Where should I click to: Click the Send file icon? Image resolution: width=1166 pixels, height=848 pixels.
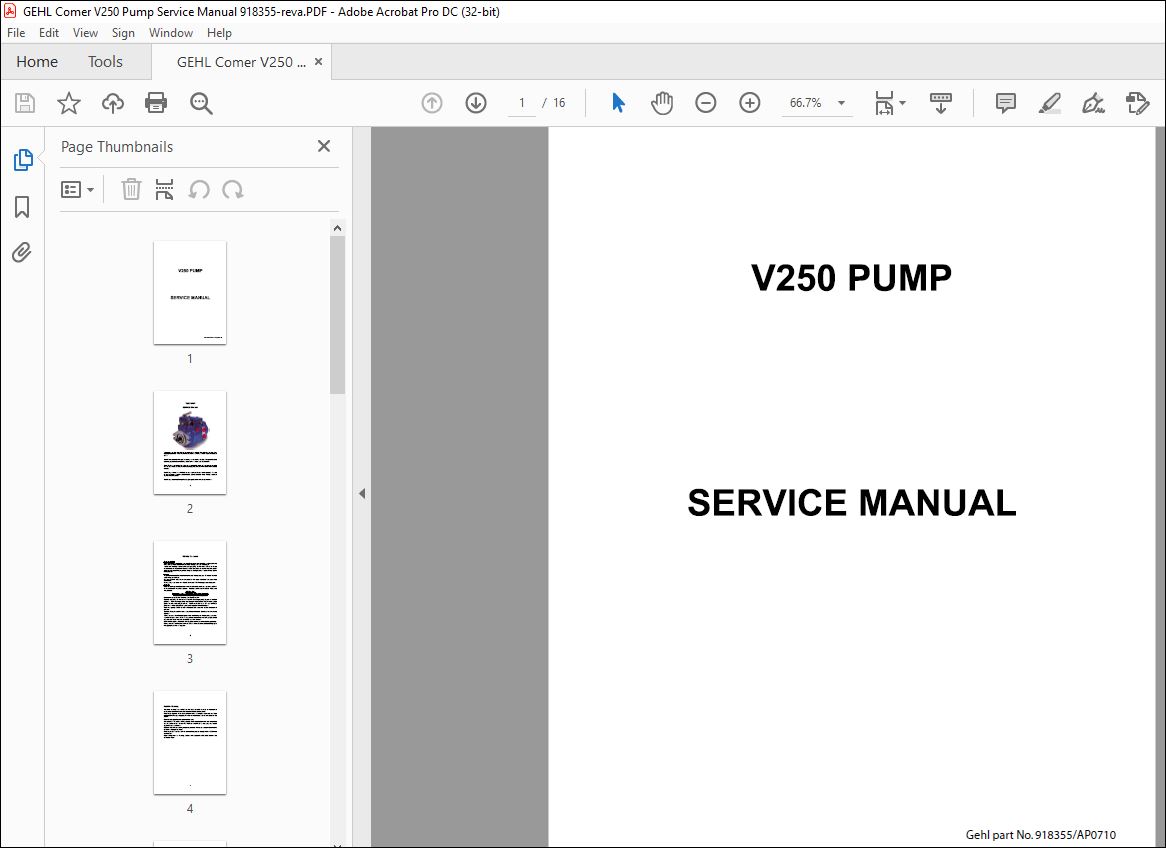pos(1138,103)
